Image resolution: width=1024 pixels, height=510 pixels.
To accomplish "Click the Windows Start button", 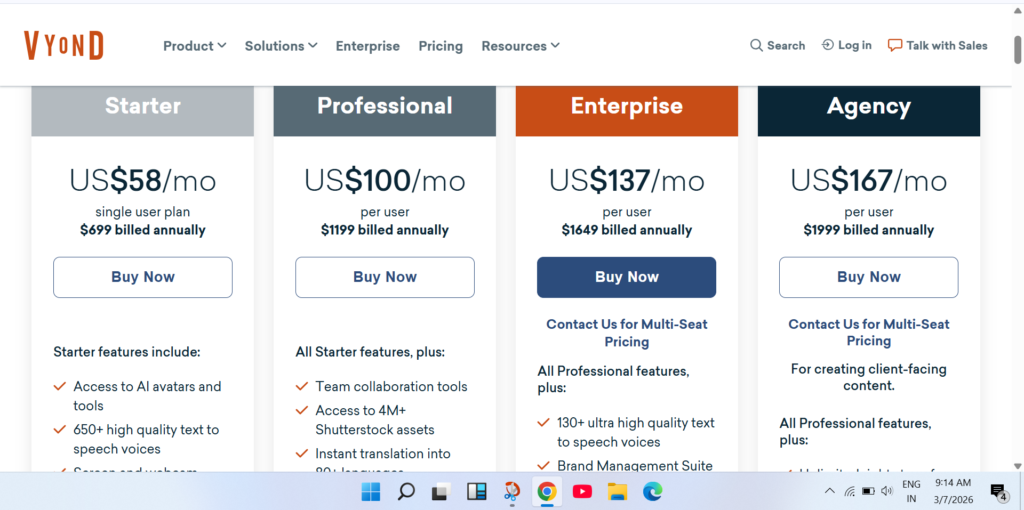I will coord(371,491).
